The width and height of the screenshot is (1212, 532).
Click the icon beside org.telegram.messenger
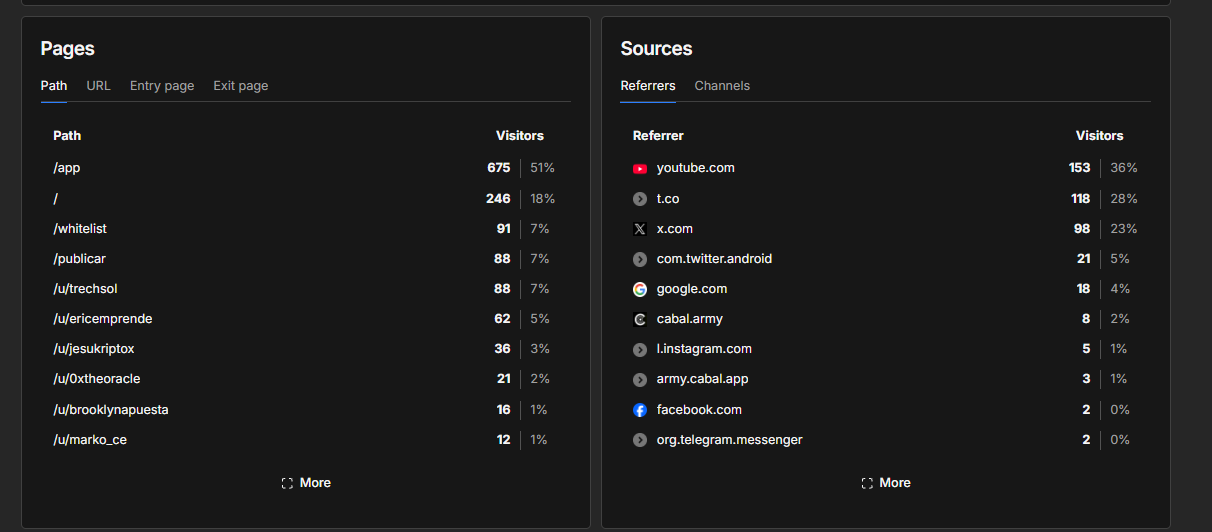tap(640, 440)
